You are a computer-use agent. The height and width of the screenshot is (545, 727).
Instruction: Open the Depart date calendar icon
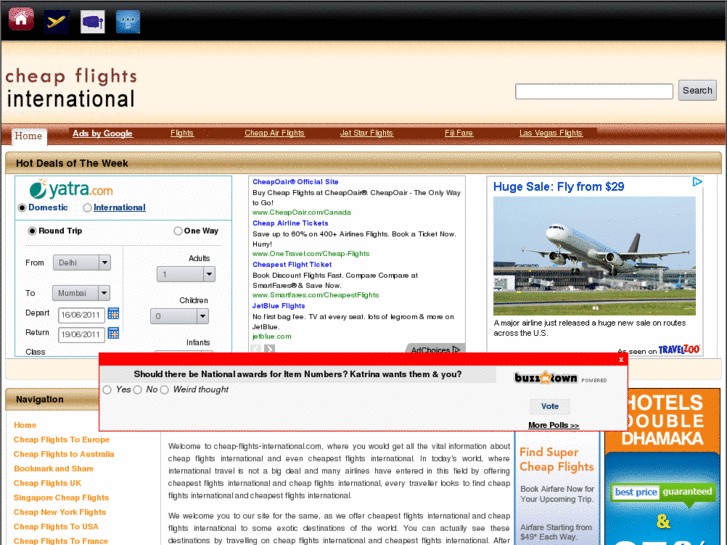[113, 314]
